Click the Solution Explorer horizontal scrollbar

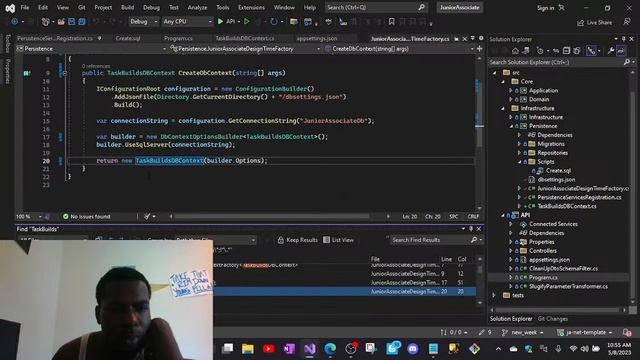[557, 310]
